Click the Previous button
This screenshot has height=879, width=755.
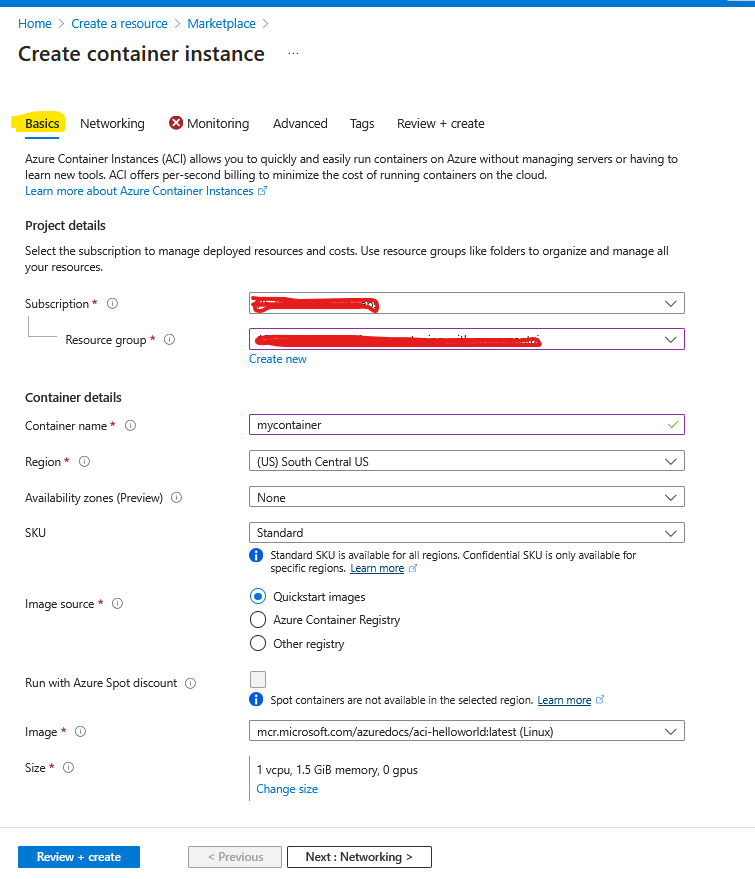(x=235, y=857)
